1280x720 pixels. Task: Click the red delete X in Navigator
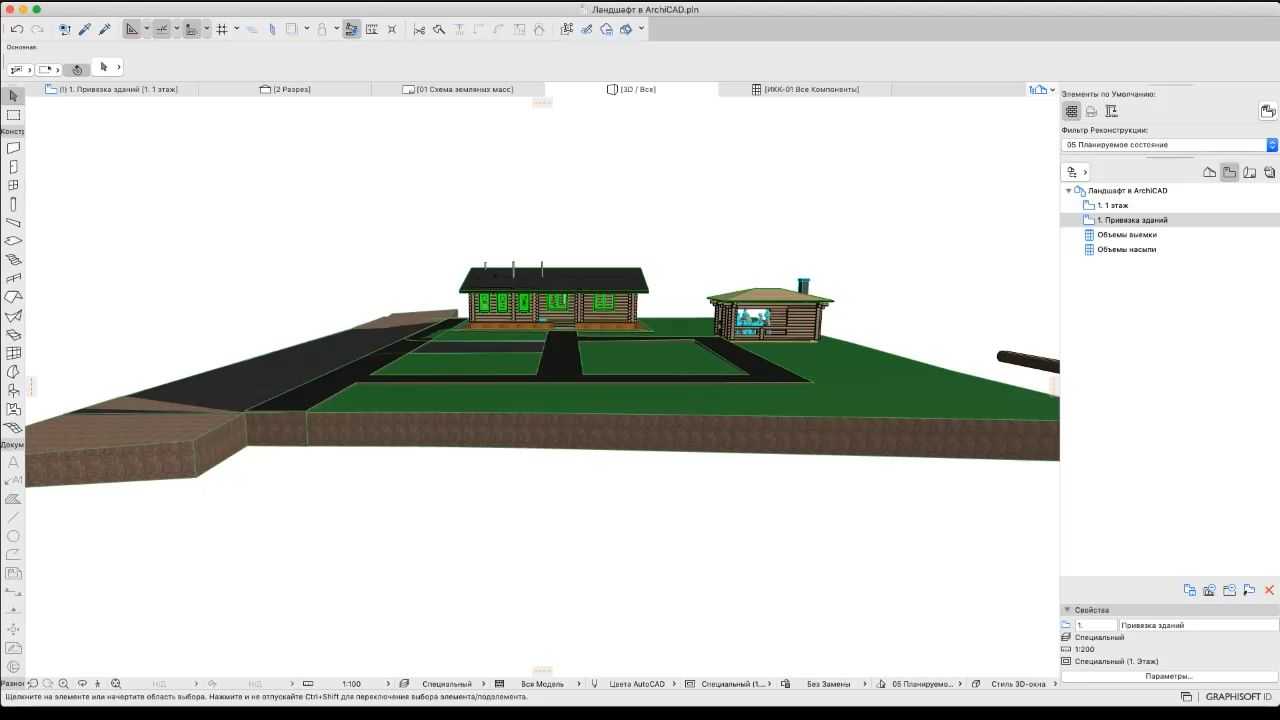point(1269,590)
